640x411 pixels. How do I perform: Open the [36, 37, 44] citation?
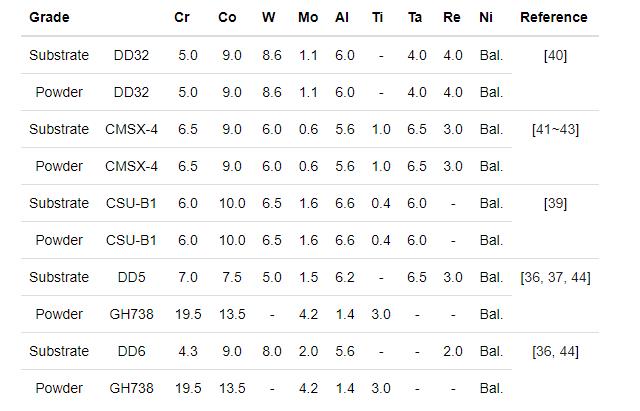[555, 277]
